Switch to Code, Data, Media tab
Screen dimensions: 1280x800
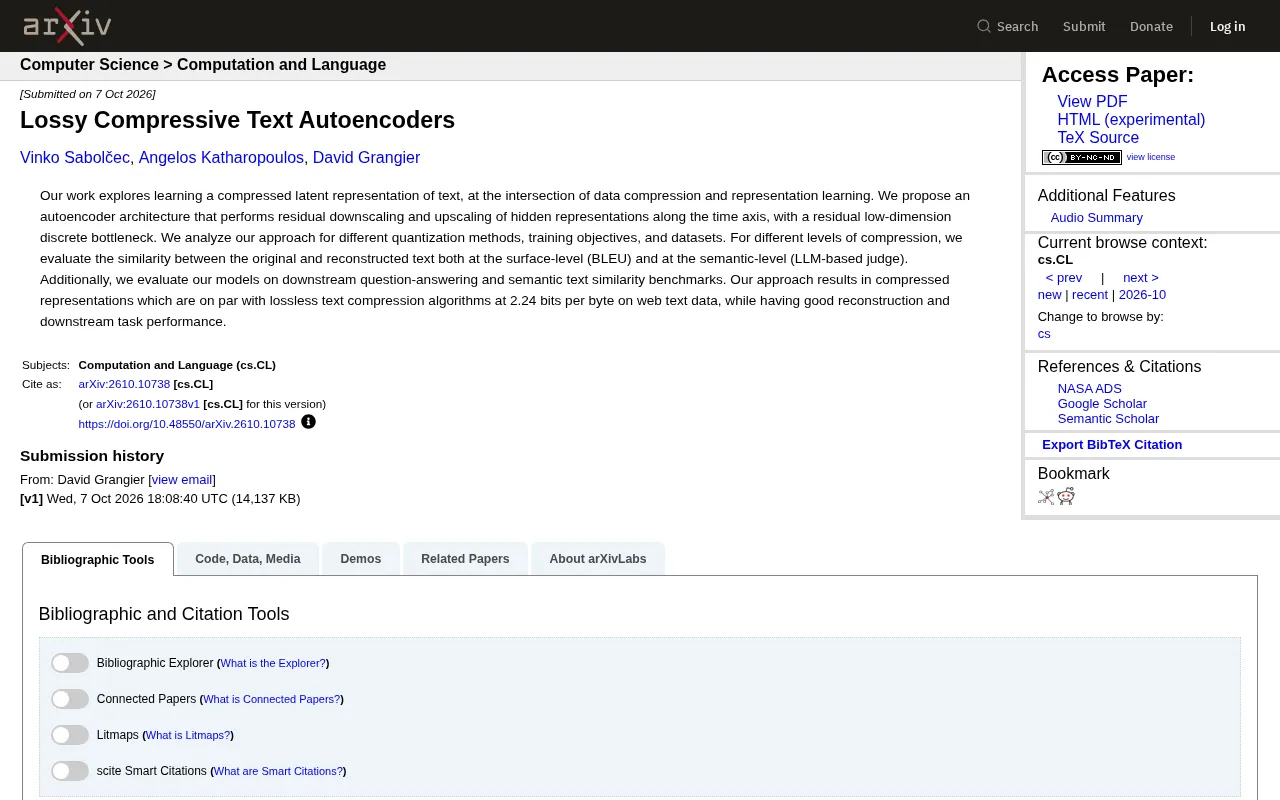click(x=248, y=559)
